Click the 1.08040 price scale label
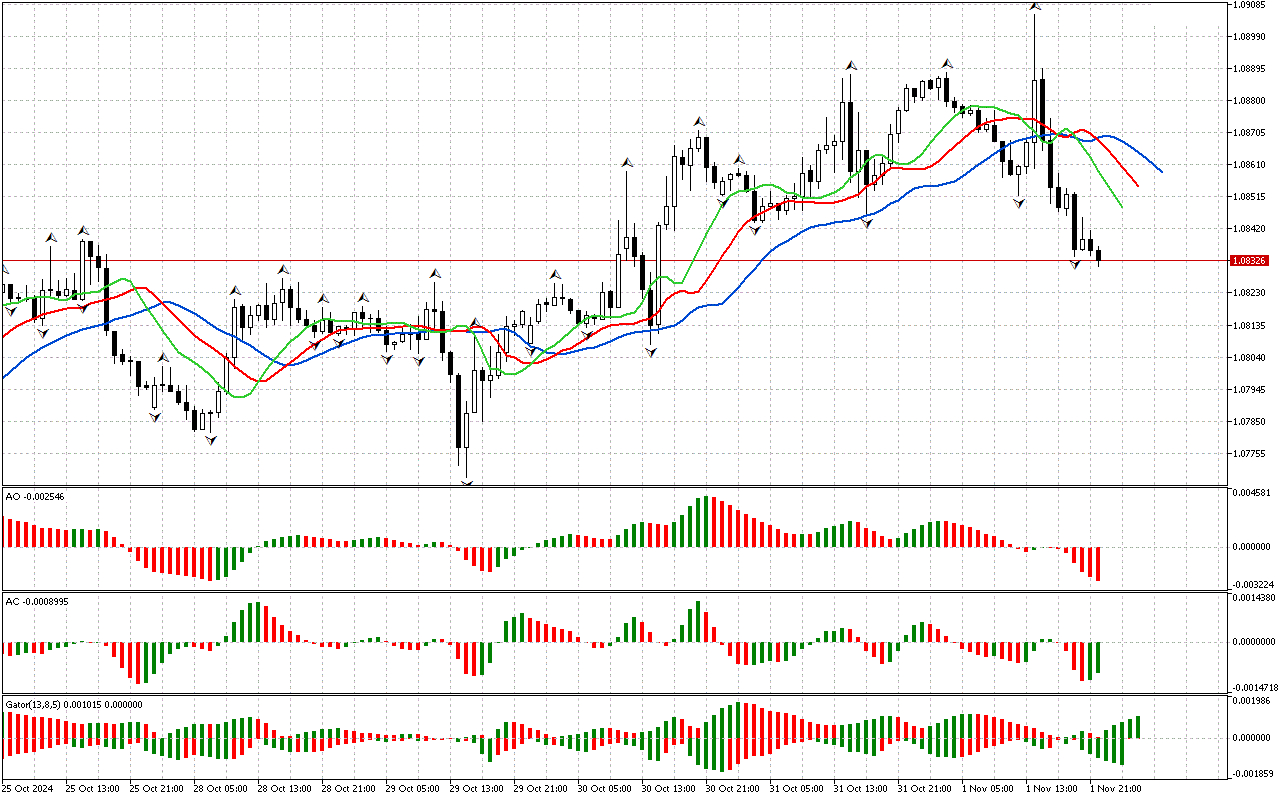 point(1250,358)
